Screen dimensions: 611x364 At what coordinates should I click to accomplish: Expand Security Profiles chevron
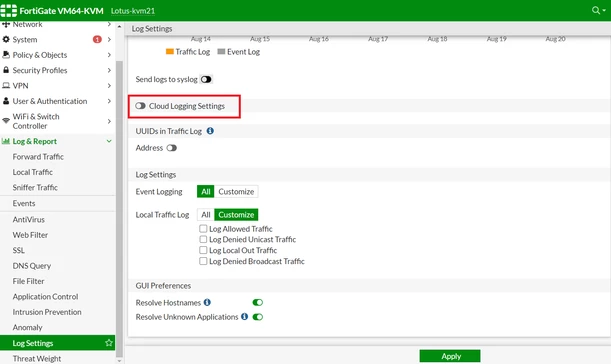[x=109, y=70]
